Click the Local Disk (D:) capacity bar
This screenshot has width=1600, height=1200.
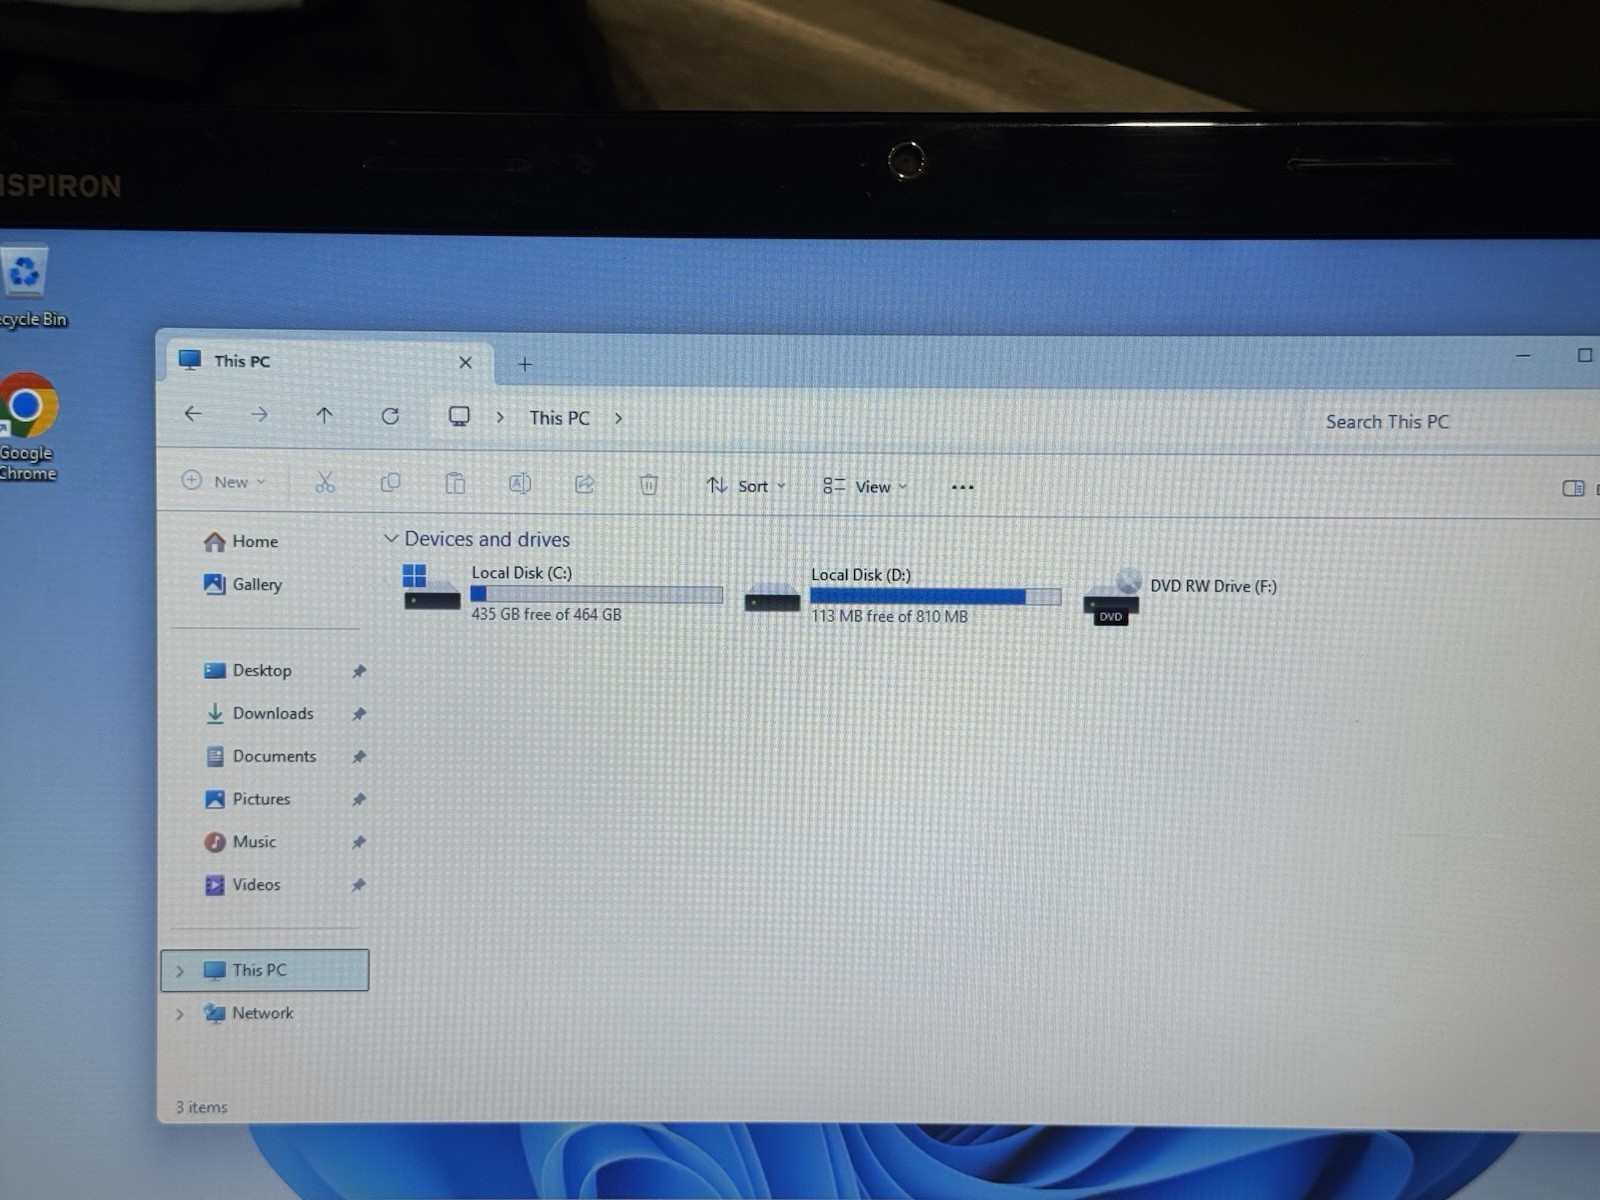tap(935, 597)
